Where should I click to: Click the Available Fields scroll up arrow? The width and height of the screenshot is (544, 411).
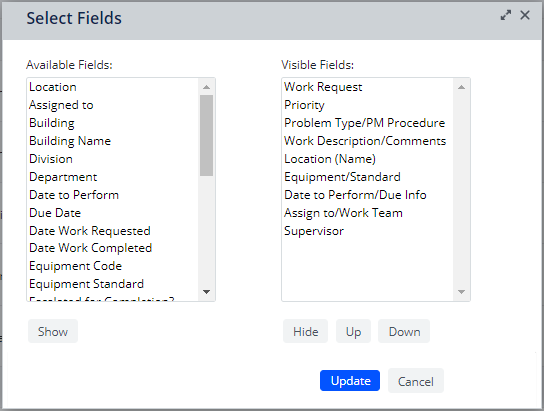tap(206, 87)
